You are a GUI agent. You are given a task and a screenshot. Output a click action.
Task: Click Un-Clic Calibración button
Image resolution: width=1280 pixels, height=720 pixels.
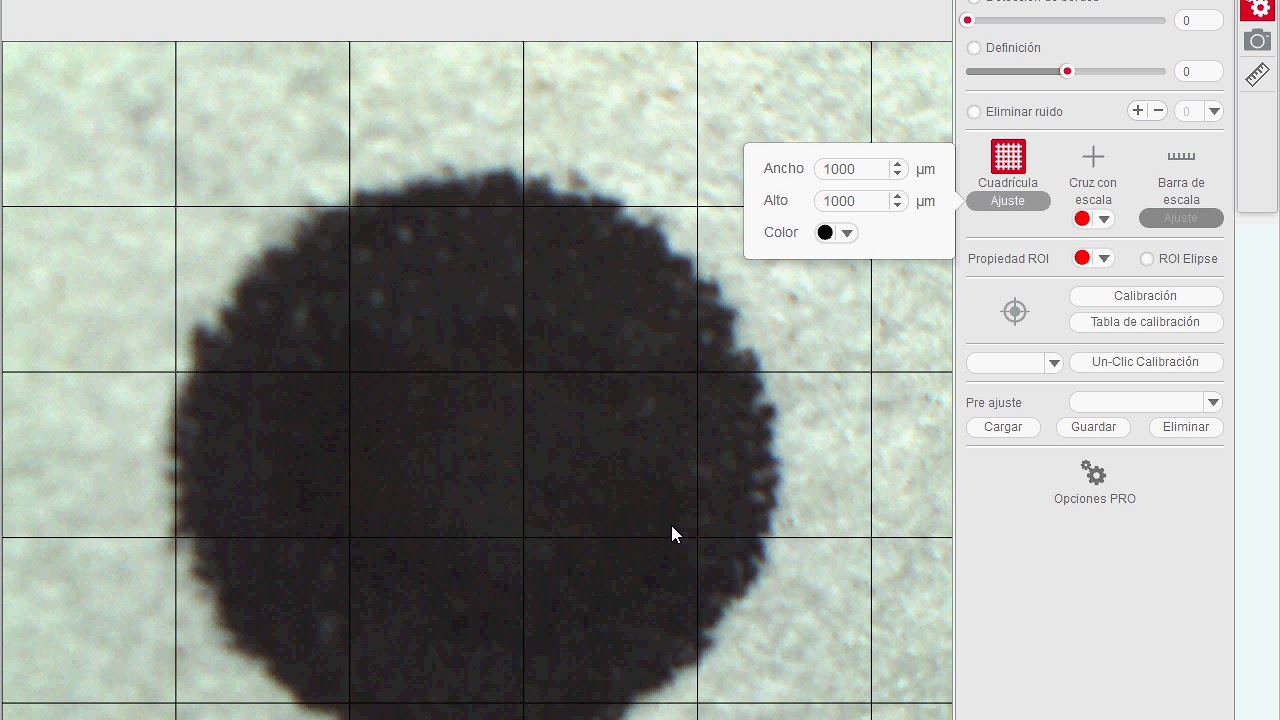point(1146,362)
